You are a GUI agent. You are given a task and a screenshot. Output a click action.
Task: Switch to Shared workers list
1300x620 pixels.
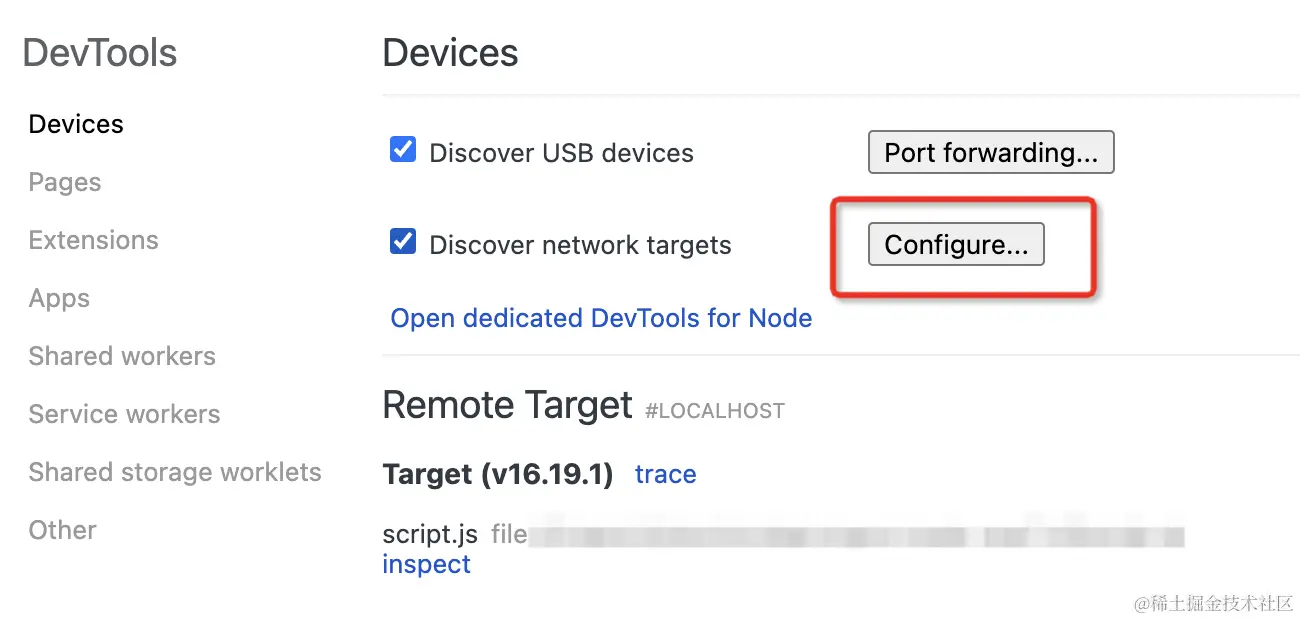point(122,356)
